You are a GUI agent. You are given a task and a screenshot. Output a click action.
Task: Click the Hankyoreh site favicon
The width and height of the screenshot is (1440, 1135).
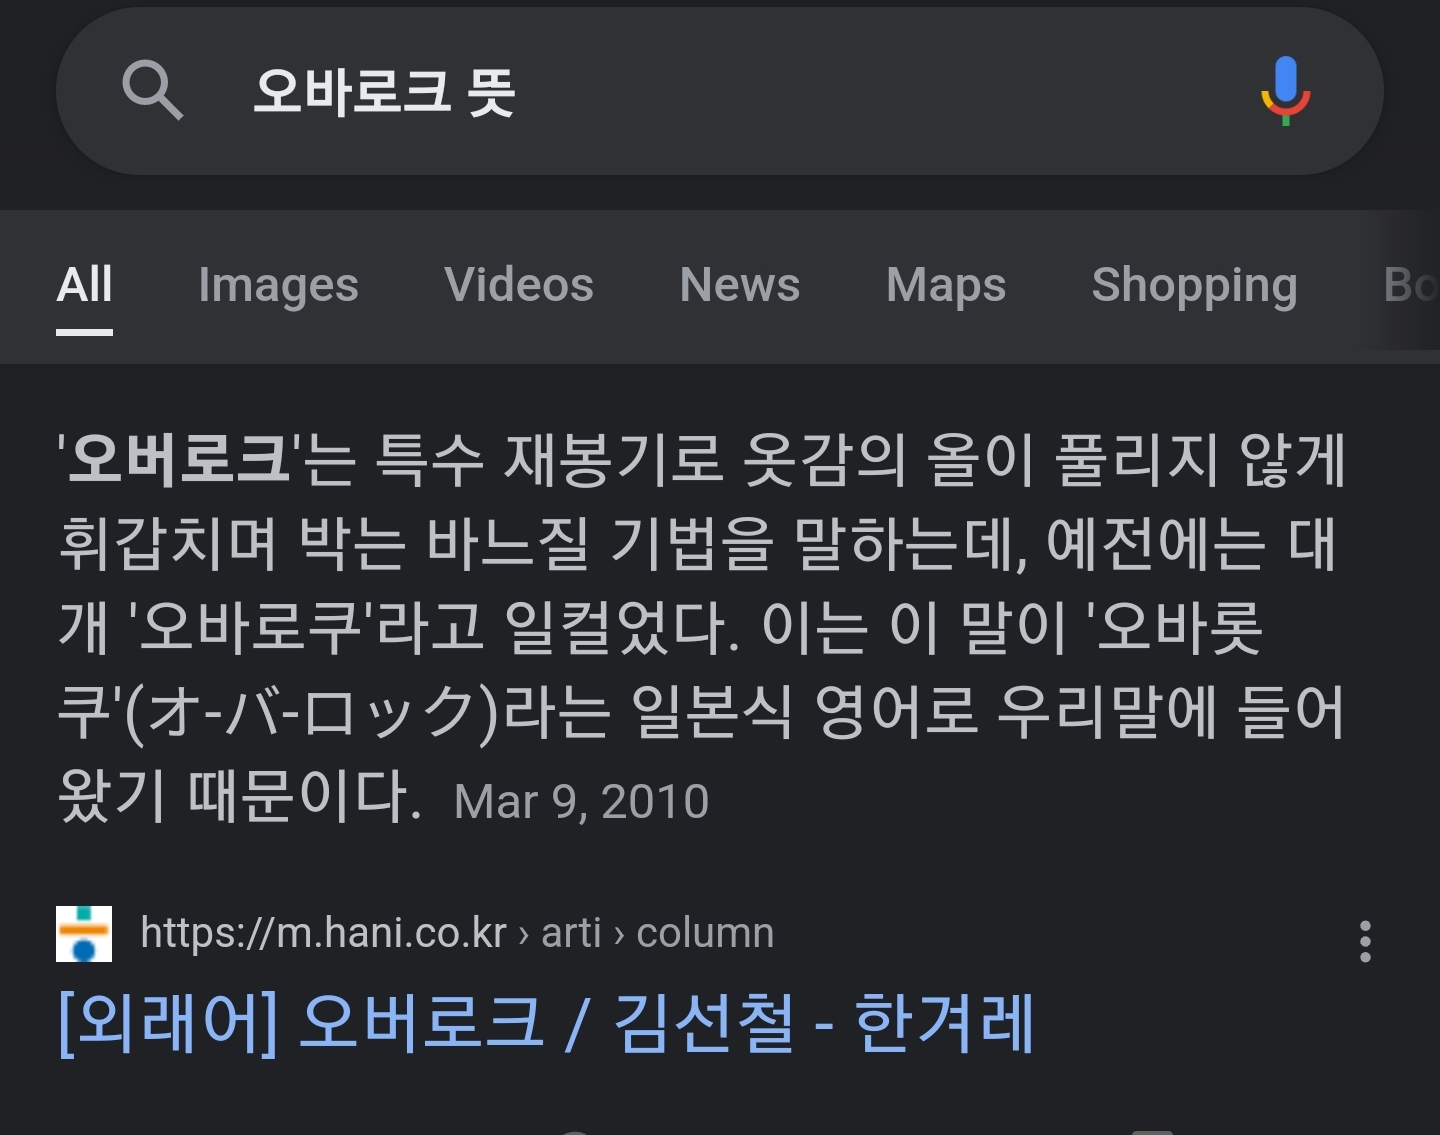pos(84,934)
